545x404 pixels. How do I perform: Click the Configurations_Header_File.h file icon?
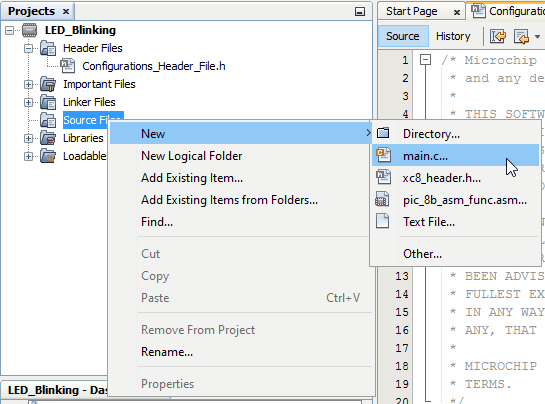pyautogui.click(x=67, y=66)
